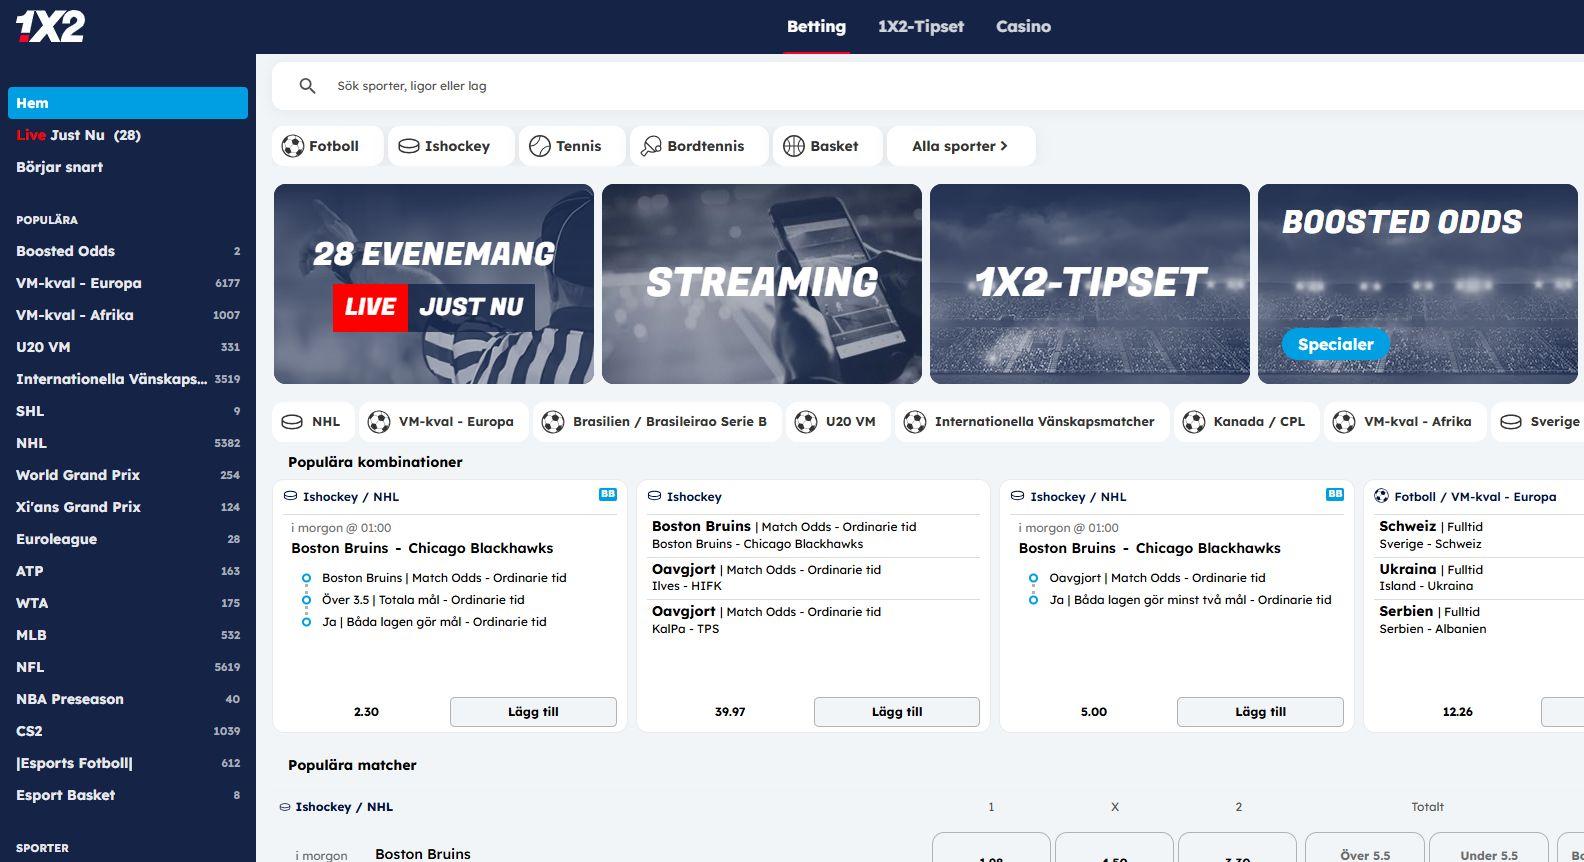
Task: Click the search magnifier icon
Action: (307, 86)
